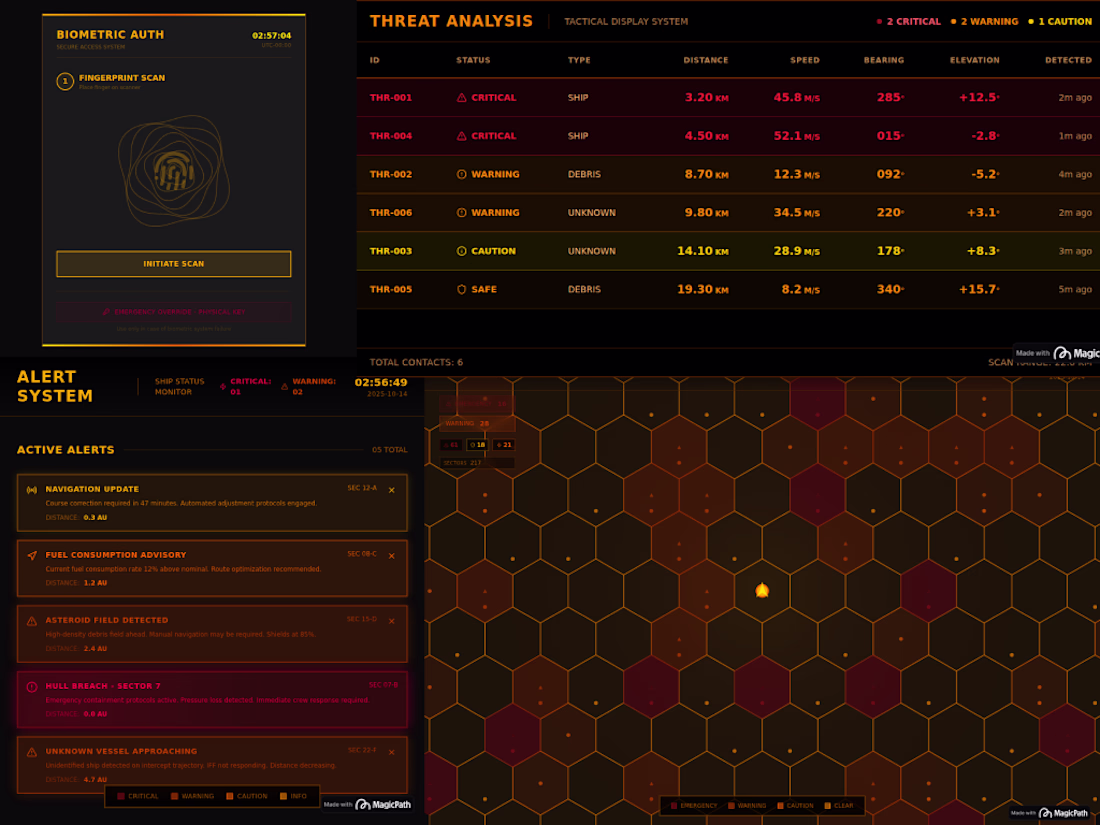This screenshot has width=1100, height=825.
Task: Select the THR-004 threat ID
Action: point(391,136)
